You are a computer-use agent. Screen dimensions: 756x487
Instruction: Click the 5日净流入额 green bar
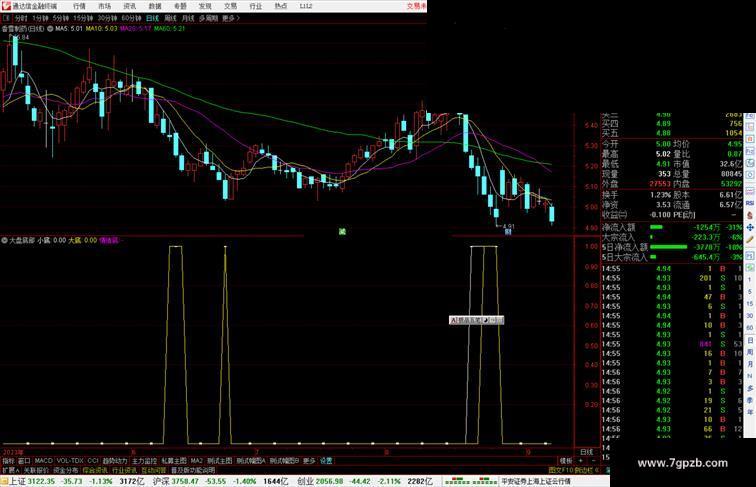(669, 247)
